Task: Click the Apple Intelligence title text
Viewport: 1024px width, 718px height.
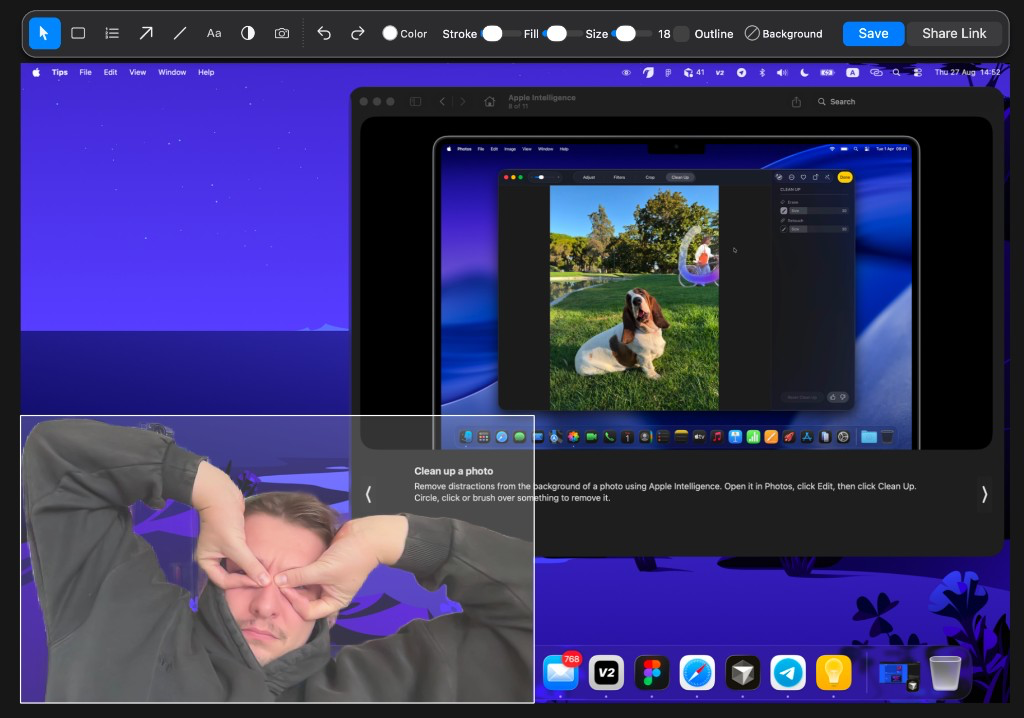Action: point(542,97)
